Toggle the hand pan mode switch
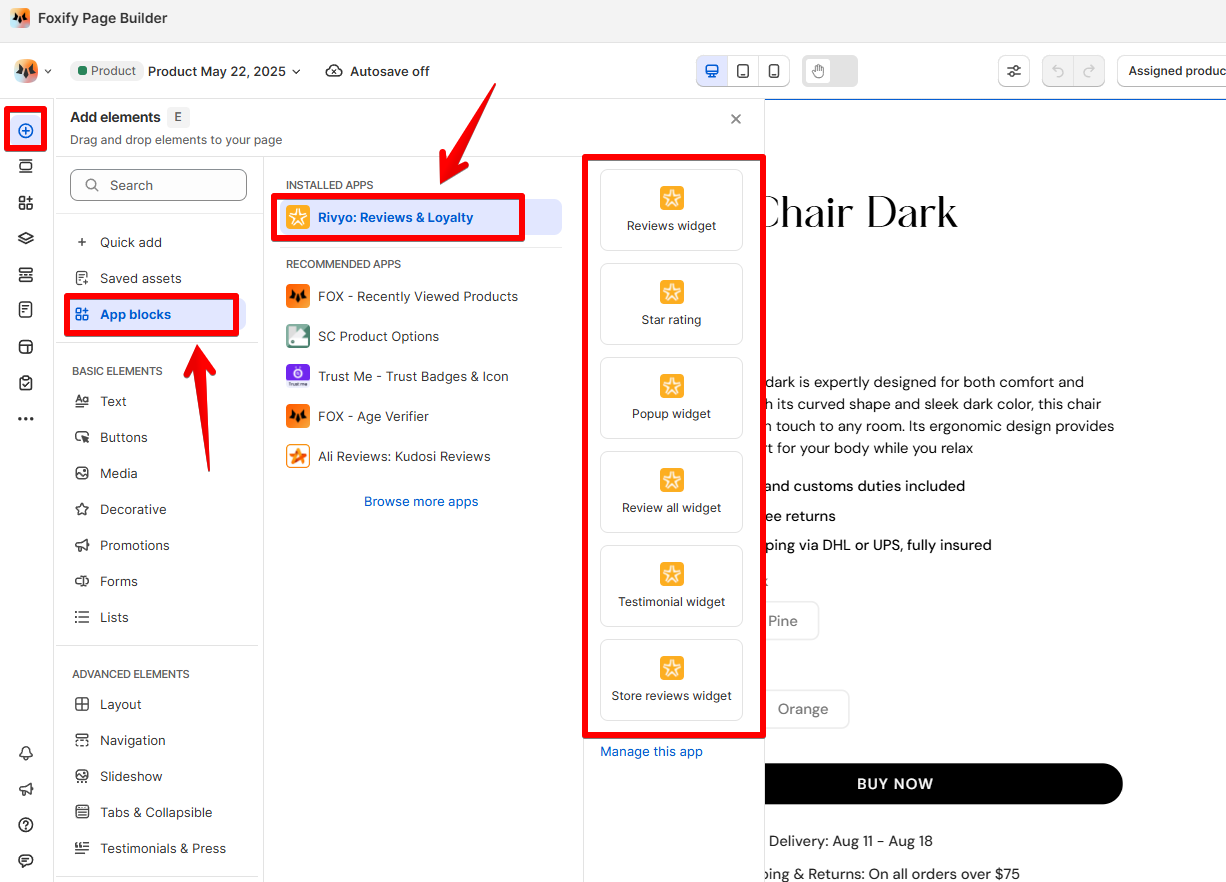1226x882 pixels. point(830,71)
